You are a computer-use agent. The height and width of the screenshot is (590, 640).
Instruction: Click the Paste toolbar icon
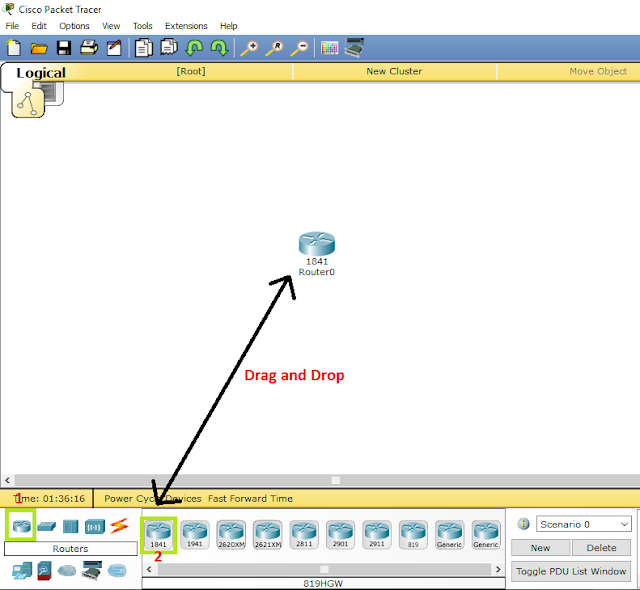click(x=169, y=47)
